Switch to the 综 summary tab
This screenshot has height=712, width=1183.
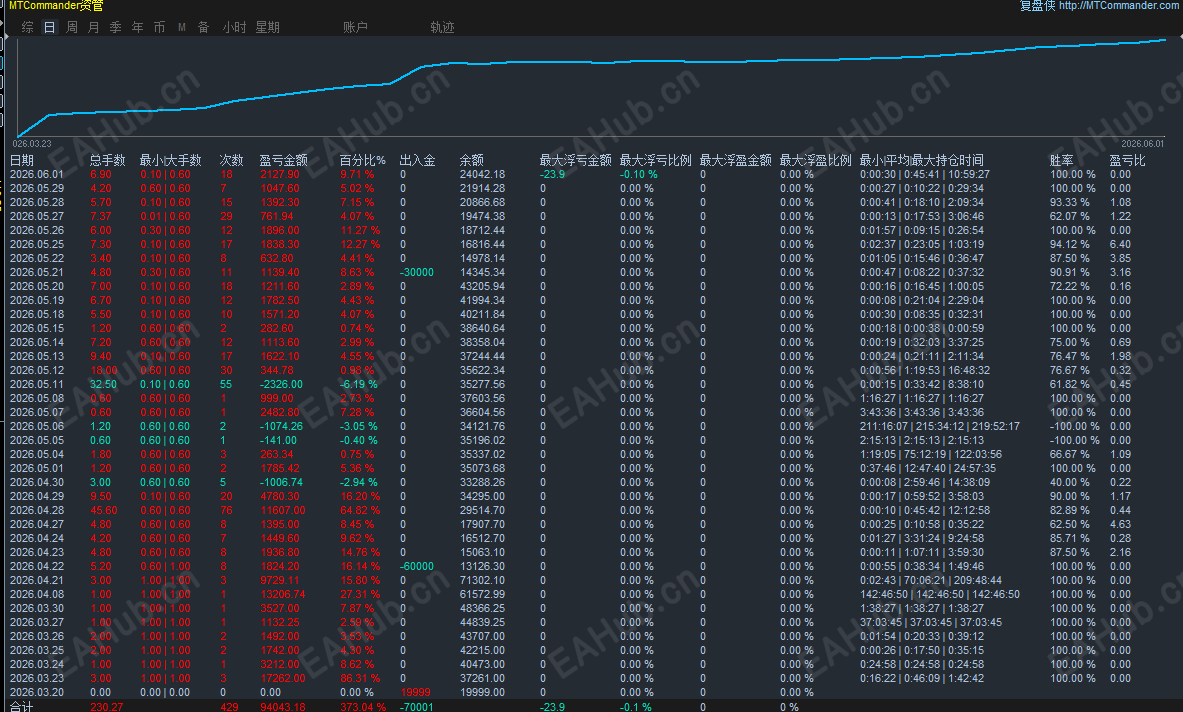coord(28,27)
